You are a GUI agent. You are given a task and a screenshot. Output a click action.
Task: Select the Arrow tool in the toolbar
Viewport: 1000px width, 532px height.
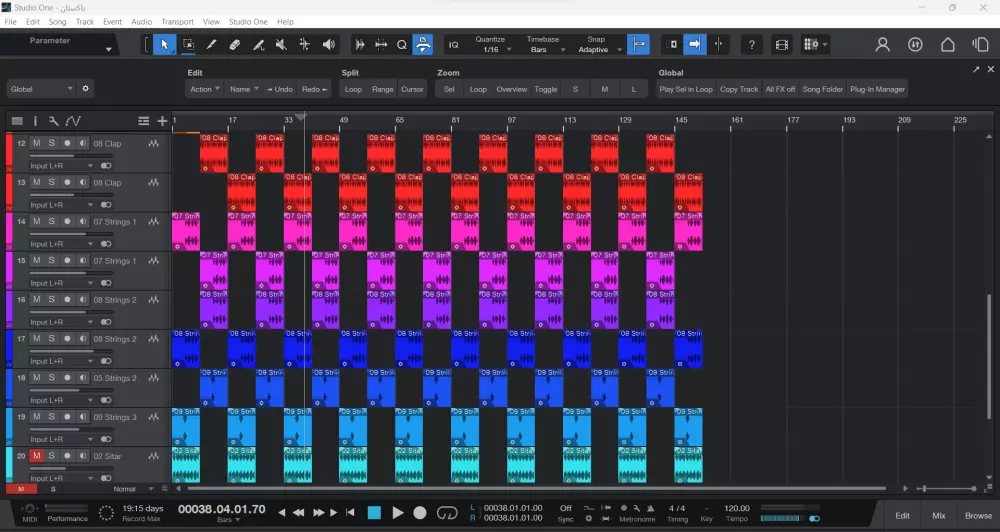[x=165, y=44]
